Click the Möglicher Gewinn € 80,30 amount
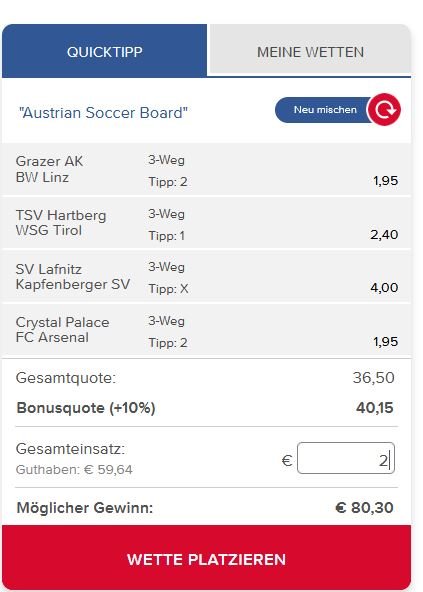Image resolution: width=423 pixels, height=592 pixels. (x=364, y=507)
